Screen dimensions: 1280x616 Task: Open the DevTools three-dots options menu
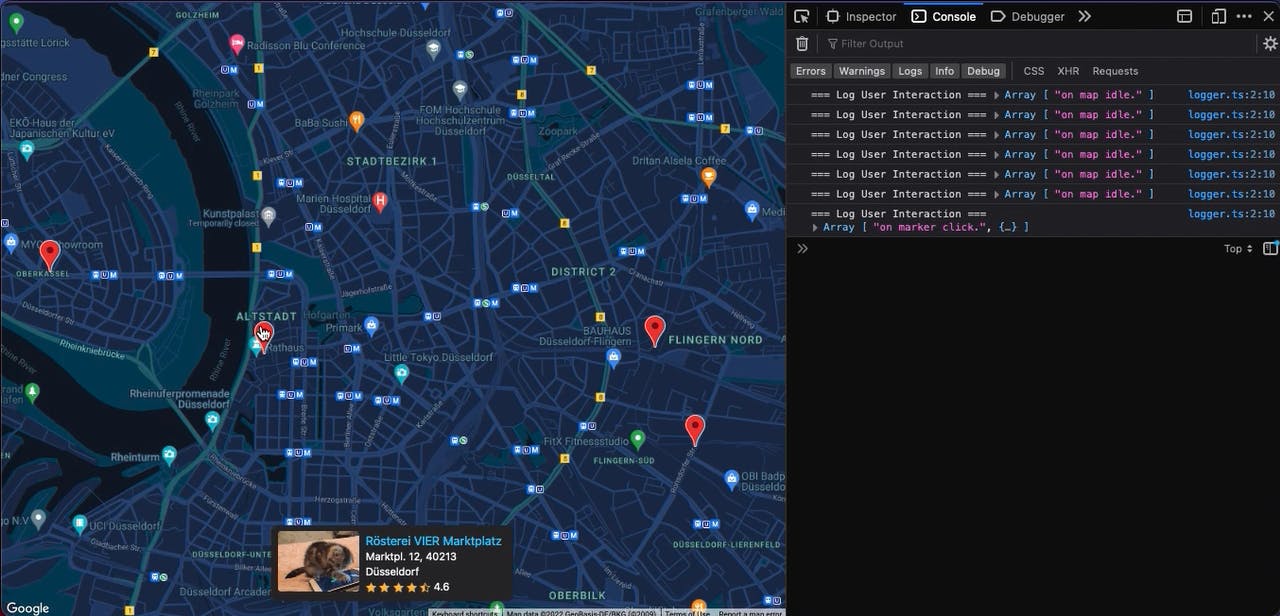pyautogui.click(x=1244, y=16)
